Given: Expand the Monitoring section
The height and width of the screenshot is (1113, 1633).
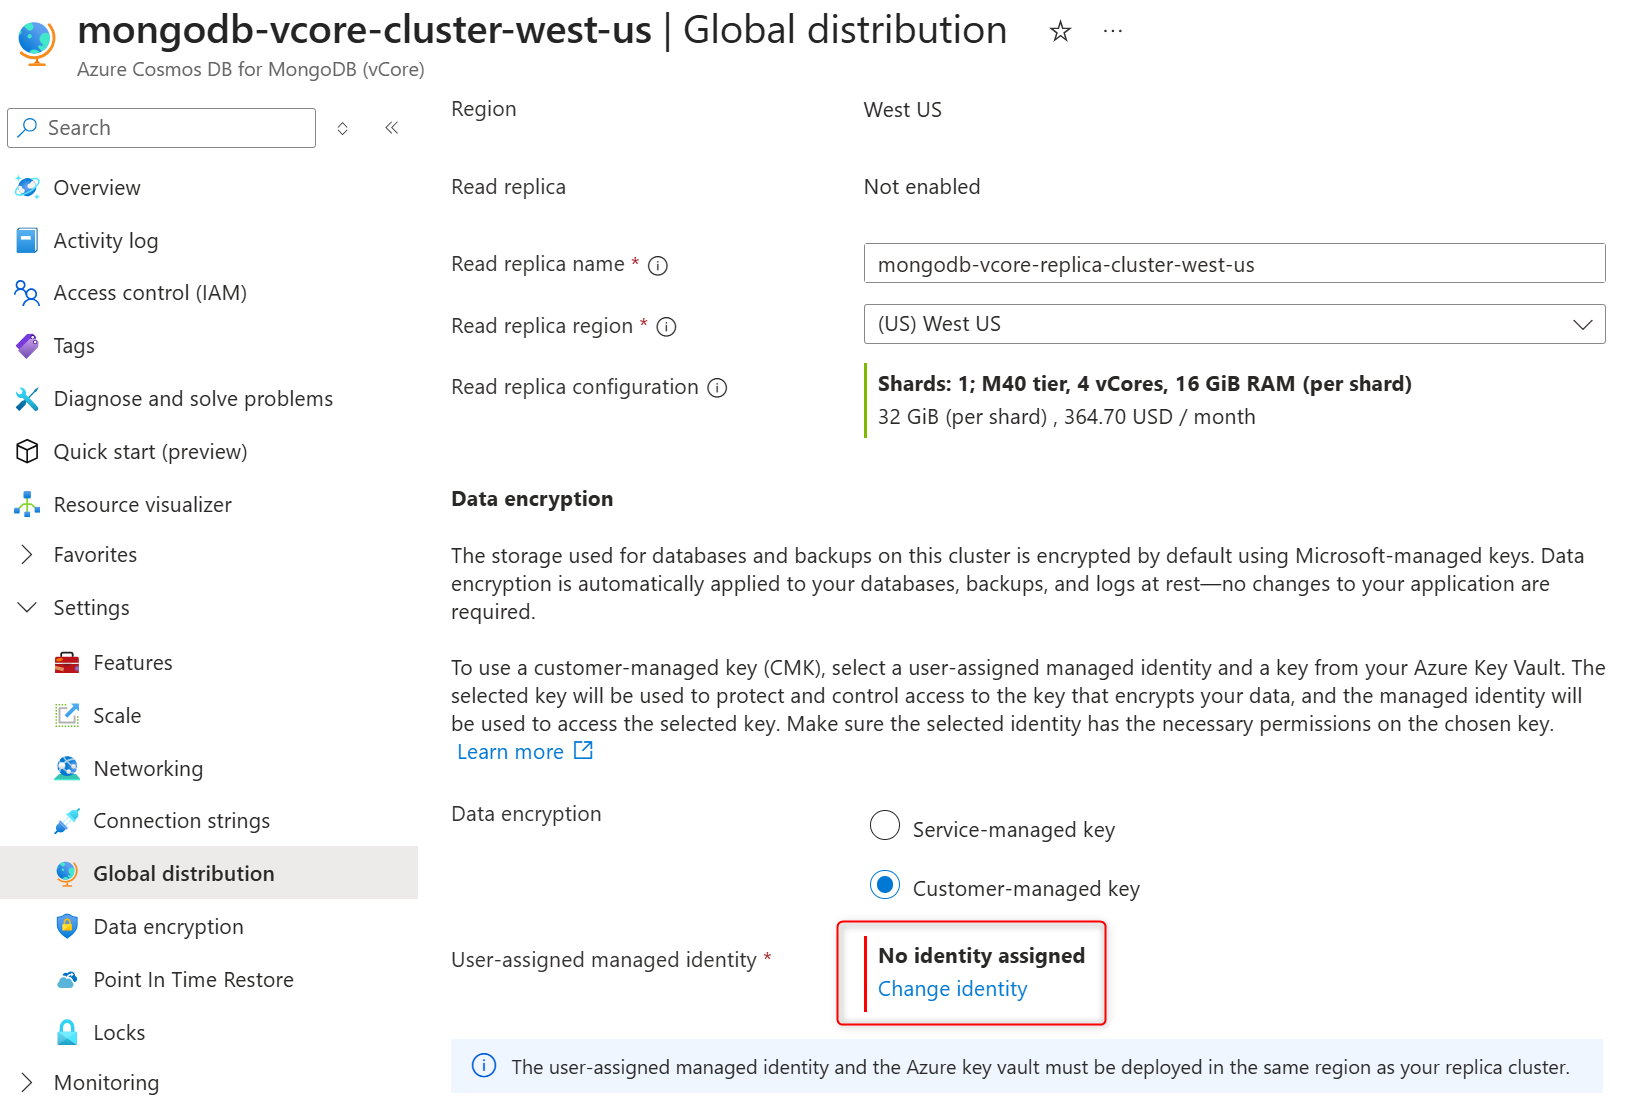Looking at the screenshot, I should (28, 1083).
